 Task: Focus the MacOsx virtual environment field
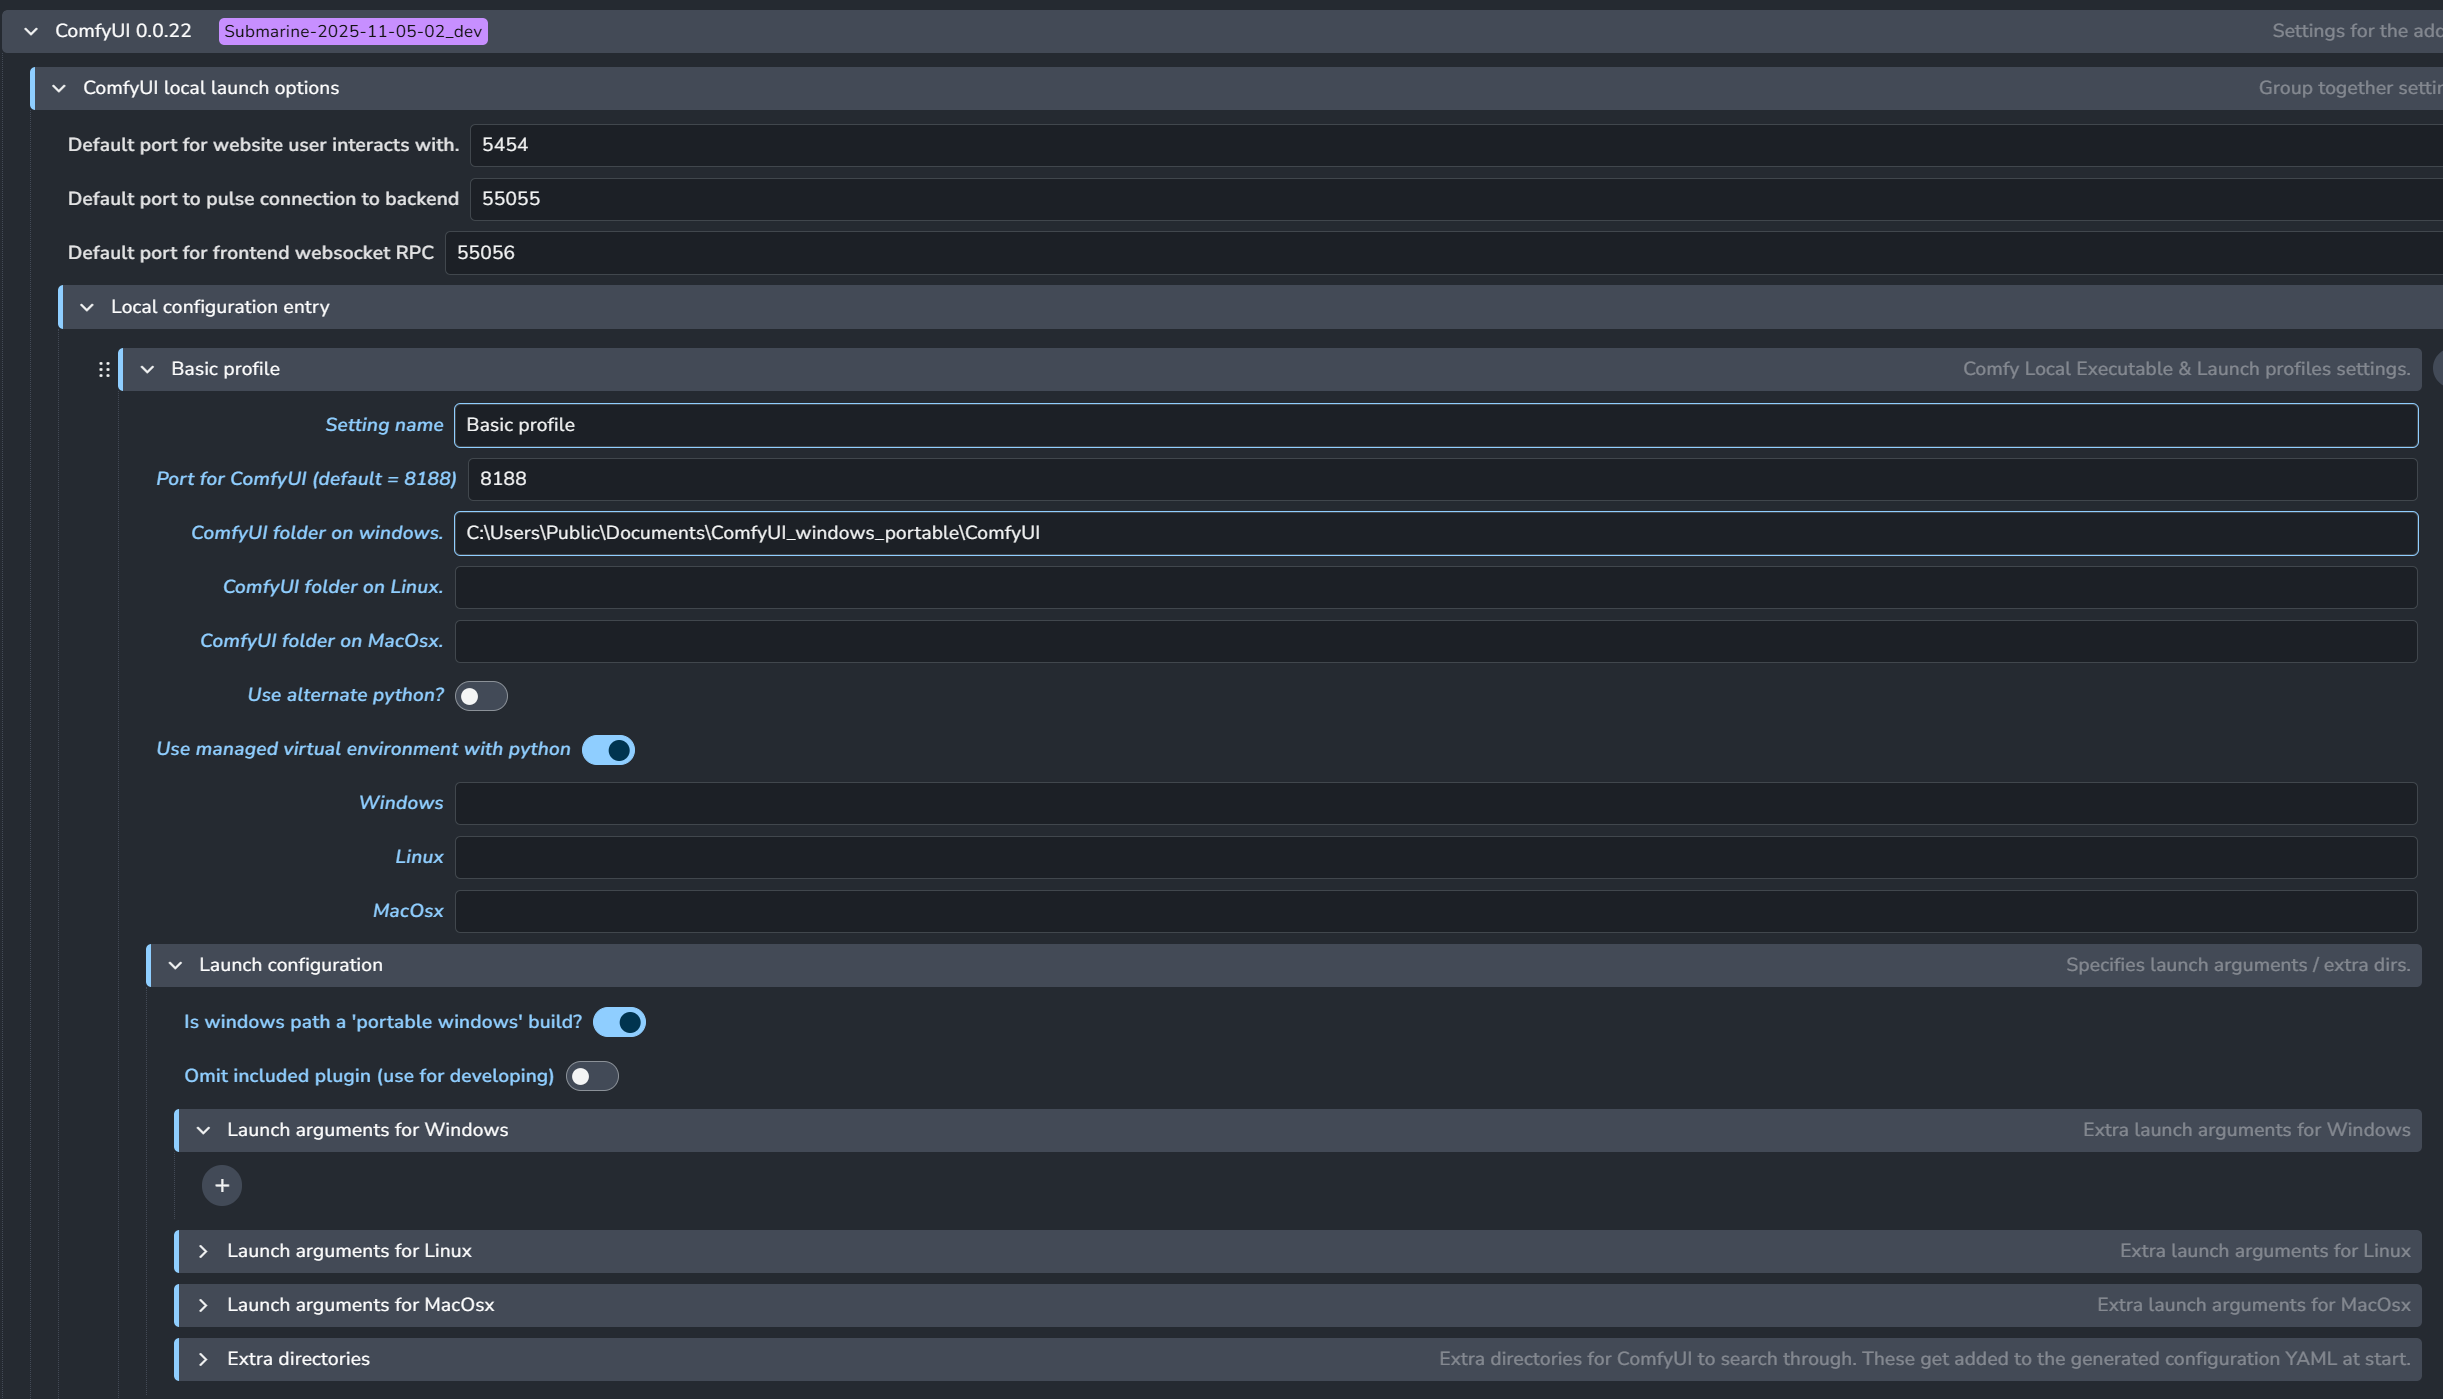coord(1436,911)
